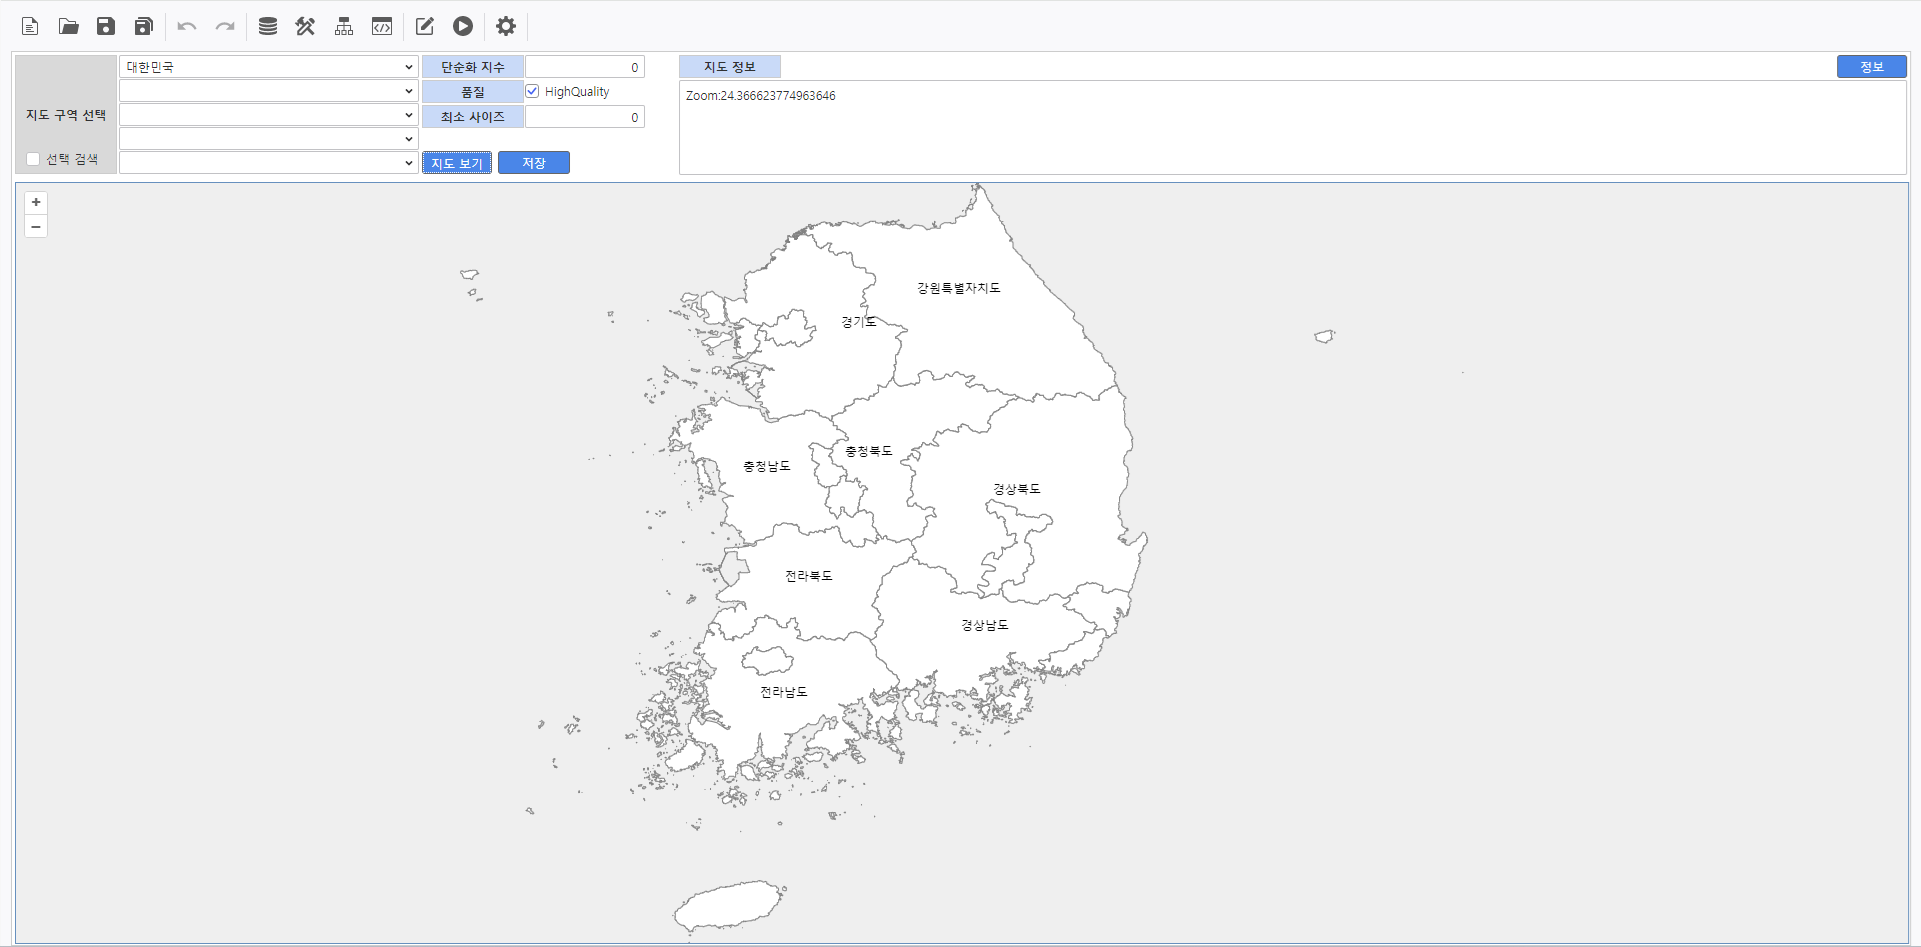Image resolution: width=1921 pixels, height=947 pixels.
Task: Open settings via the gear icon
Action: 506,26
